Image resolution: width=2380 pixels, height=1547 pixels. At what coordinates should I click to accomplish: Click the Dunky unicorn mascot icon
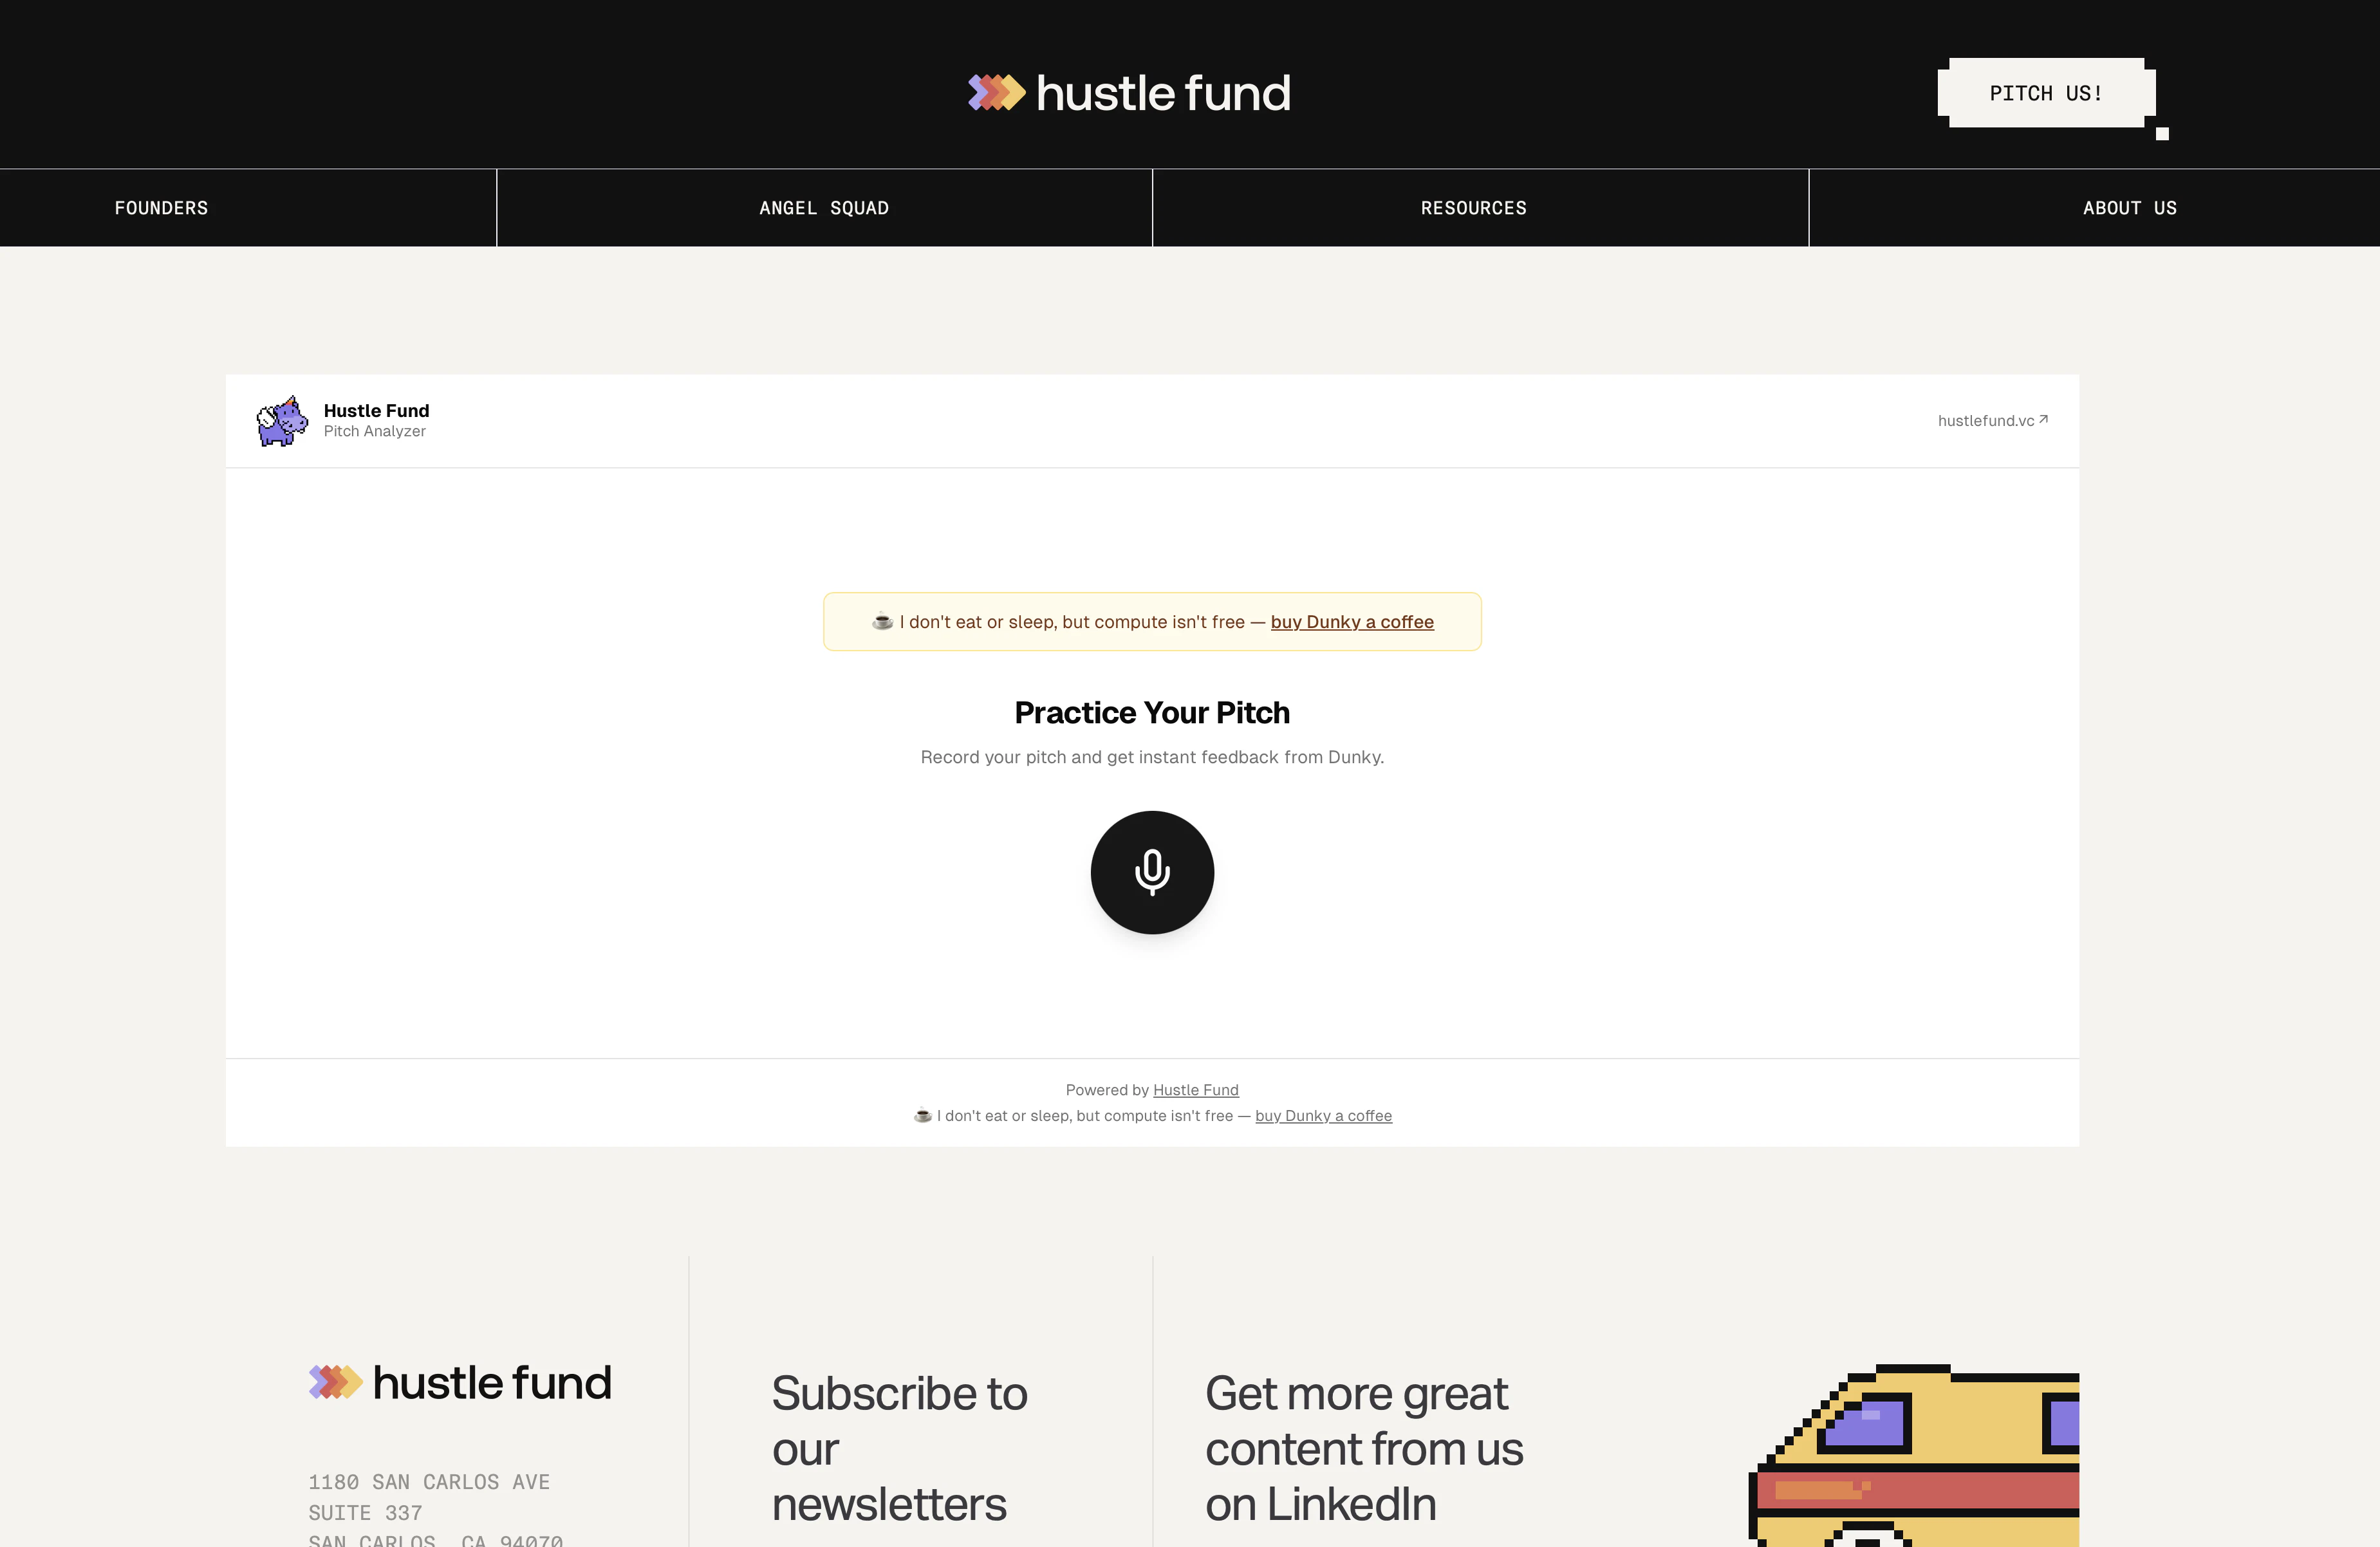tap(282, 420)
